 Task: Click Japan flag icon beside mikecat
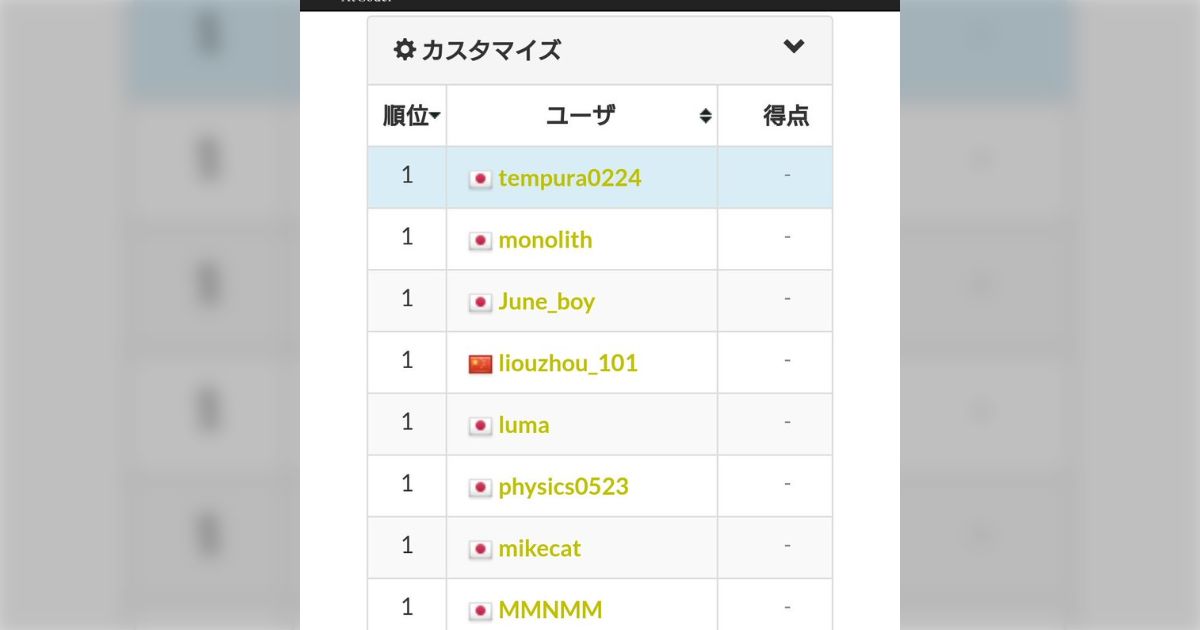click(x=481, y=550)
